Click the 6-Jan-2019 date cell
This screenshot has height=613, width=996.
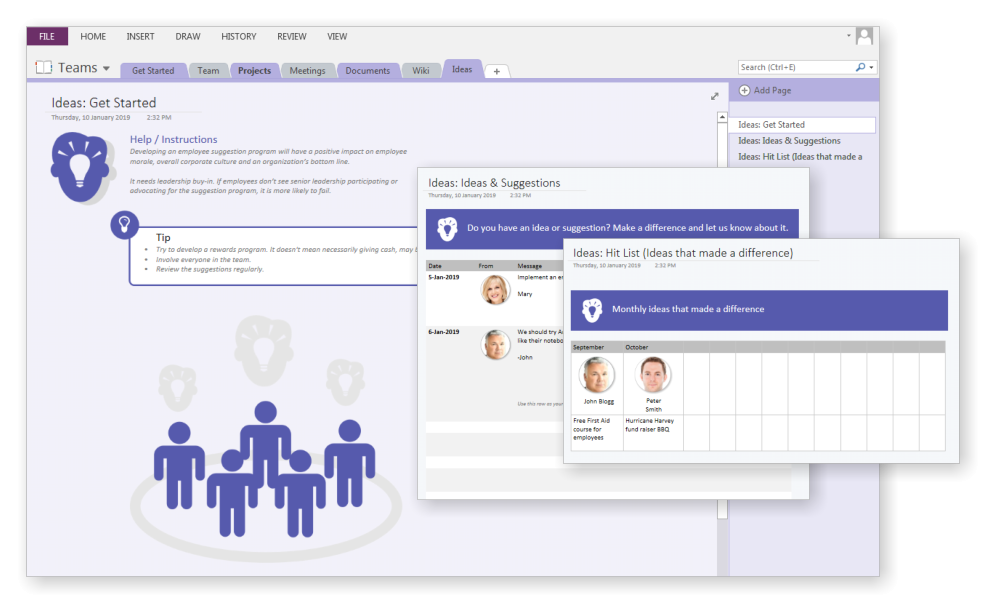tap(443, 332)
